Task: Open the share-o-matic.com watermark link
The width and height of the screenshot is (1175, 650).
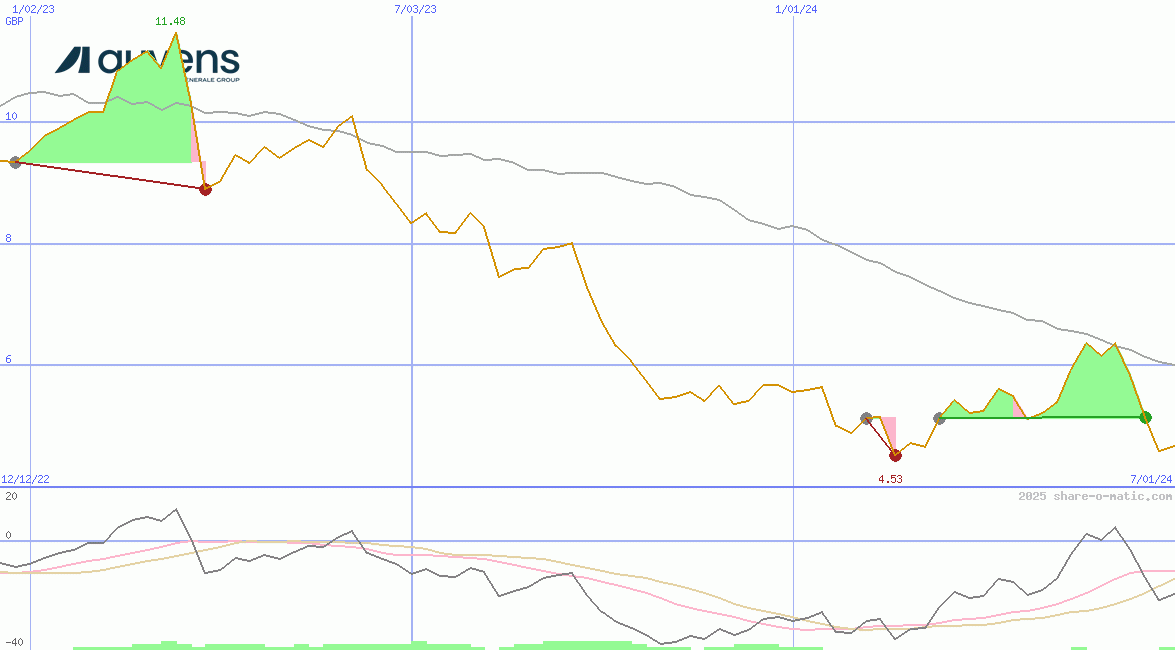Action: tap(1095, 496)
